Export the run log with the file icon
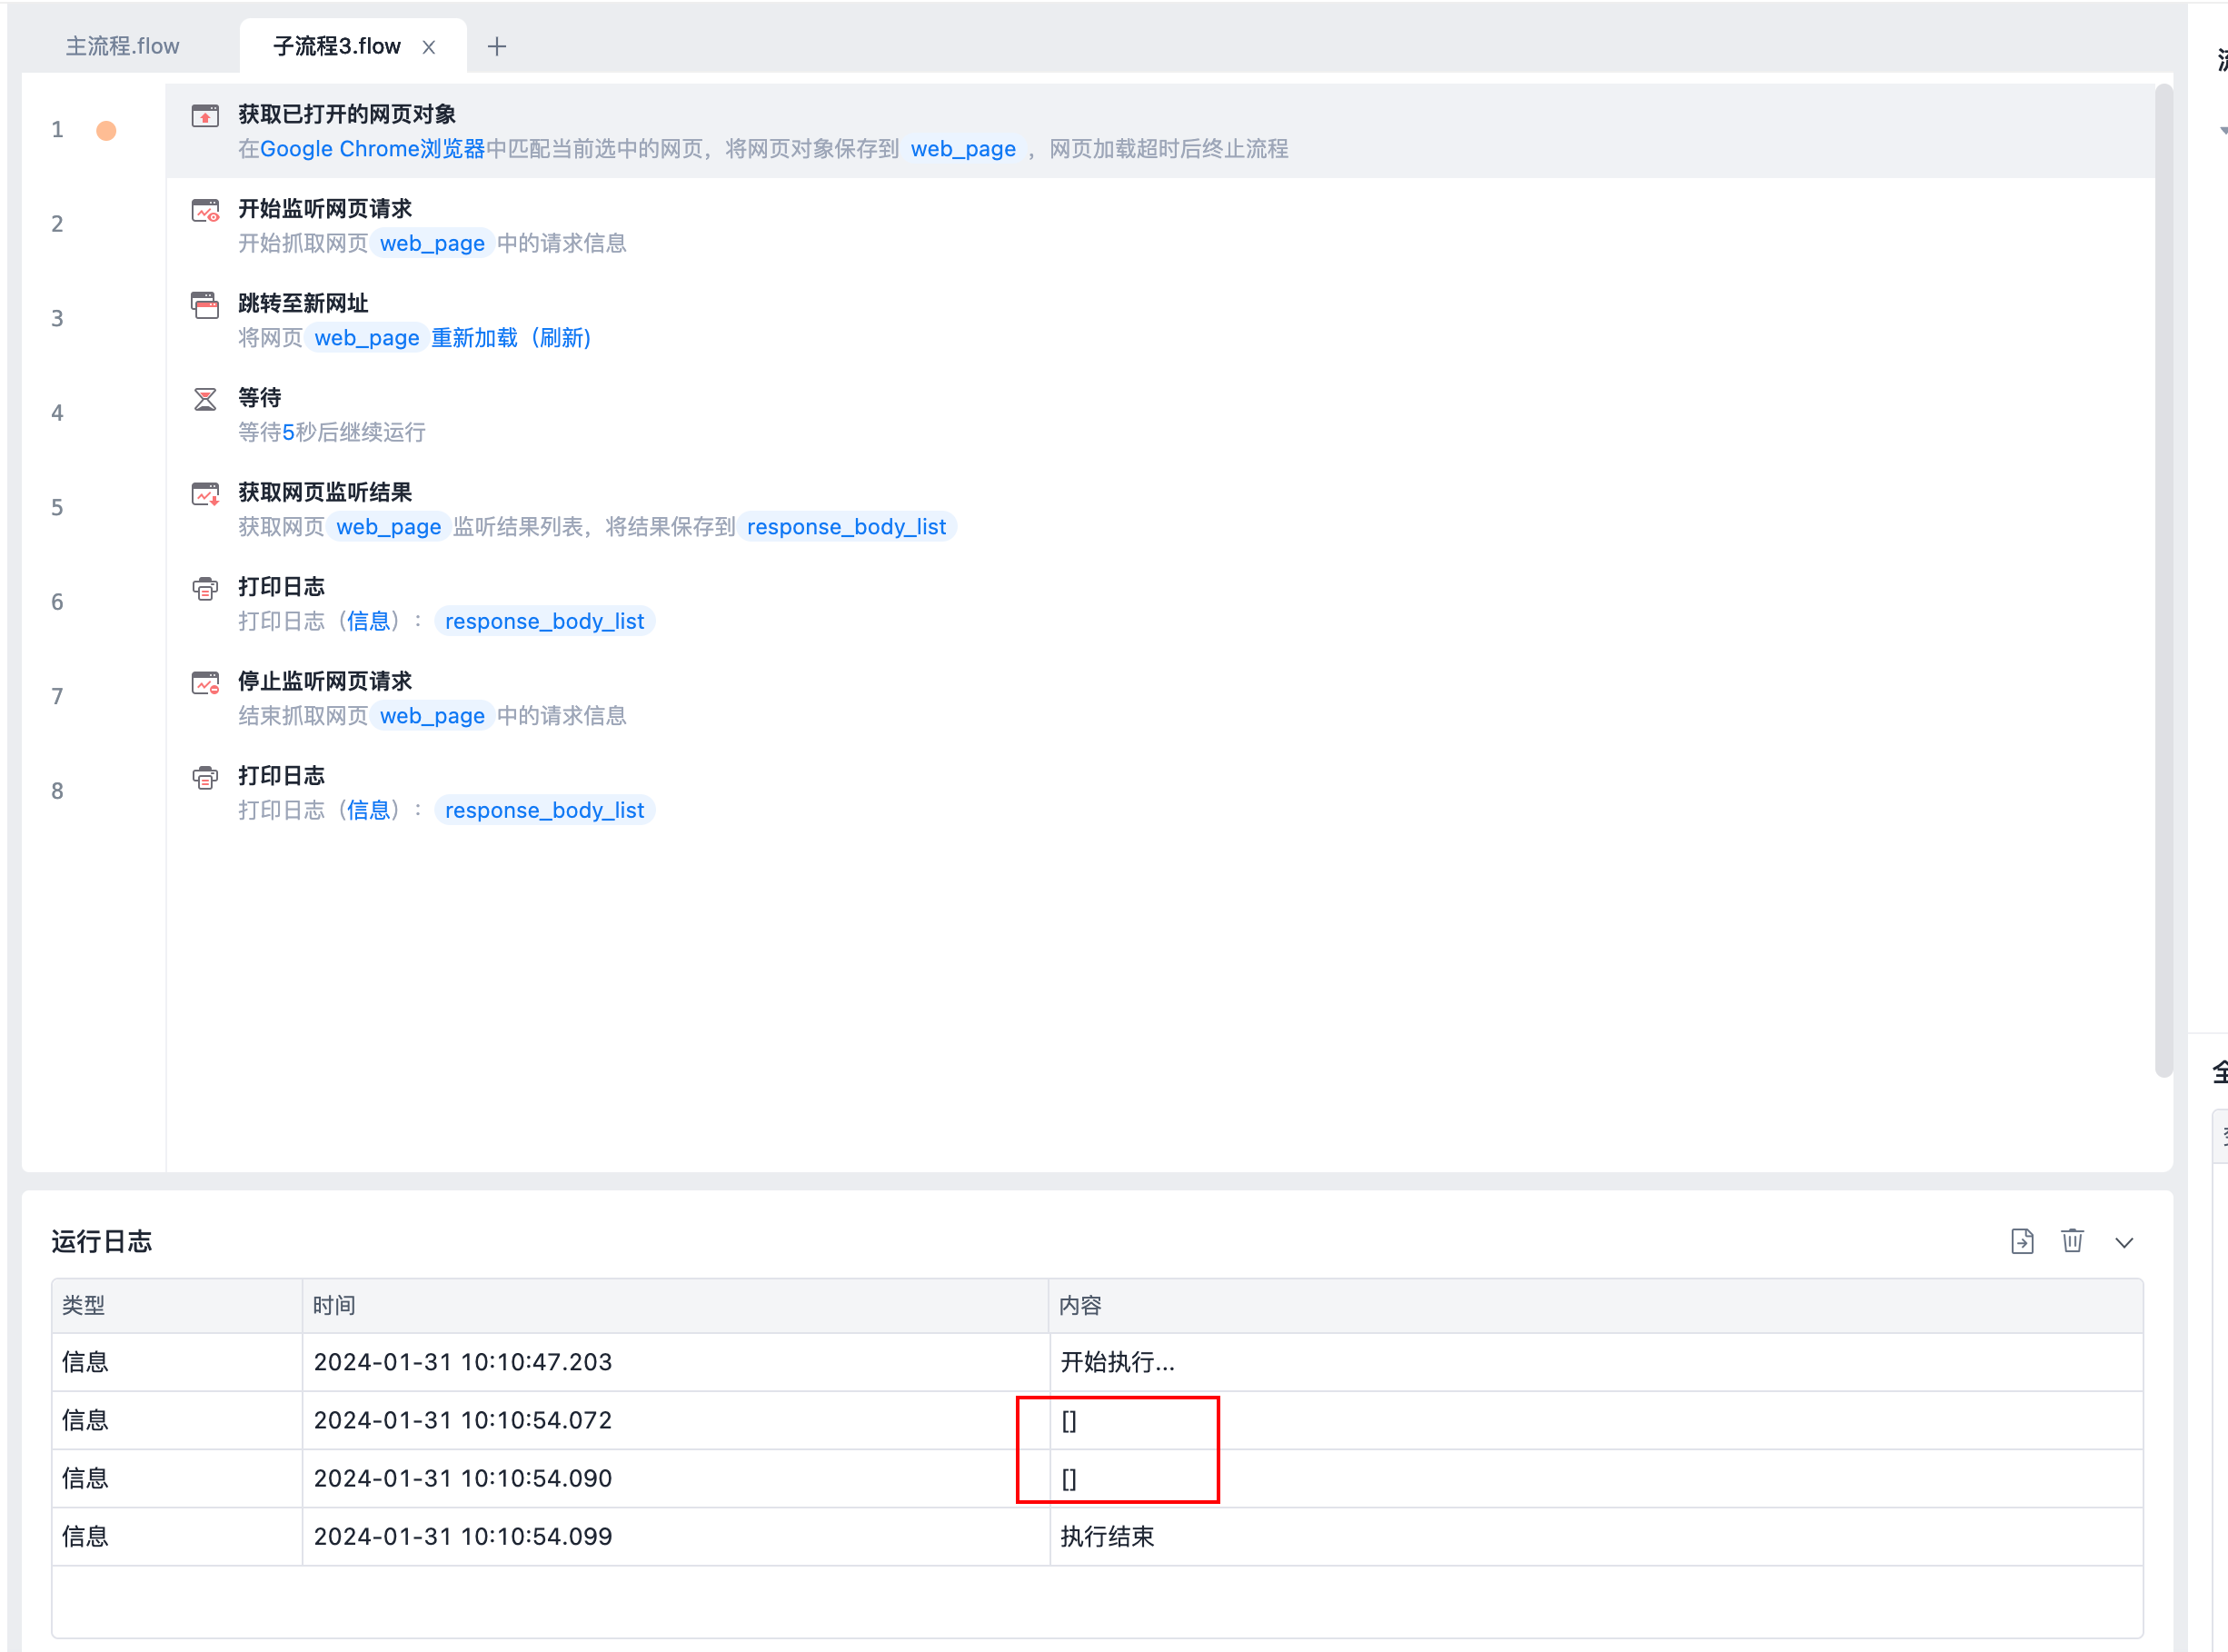The image size is (2228, 1652). [2022, 1241]
